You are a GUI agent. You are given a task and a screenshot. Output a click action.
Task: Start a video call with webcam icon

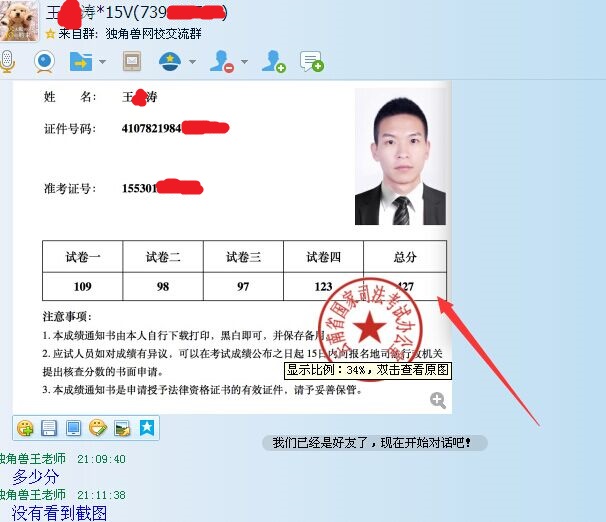coord(44,62)
